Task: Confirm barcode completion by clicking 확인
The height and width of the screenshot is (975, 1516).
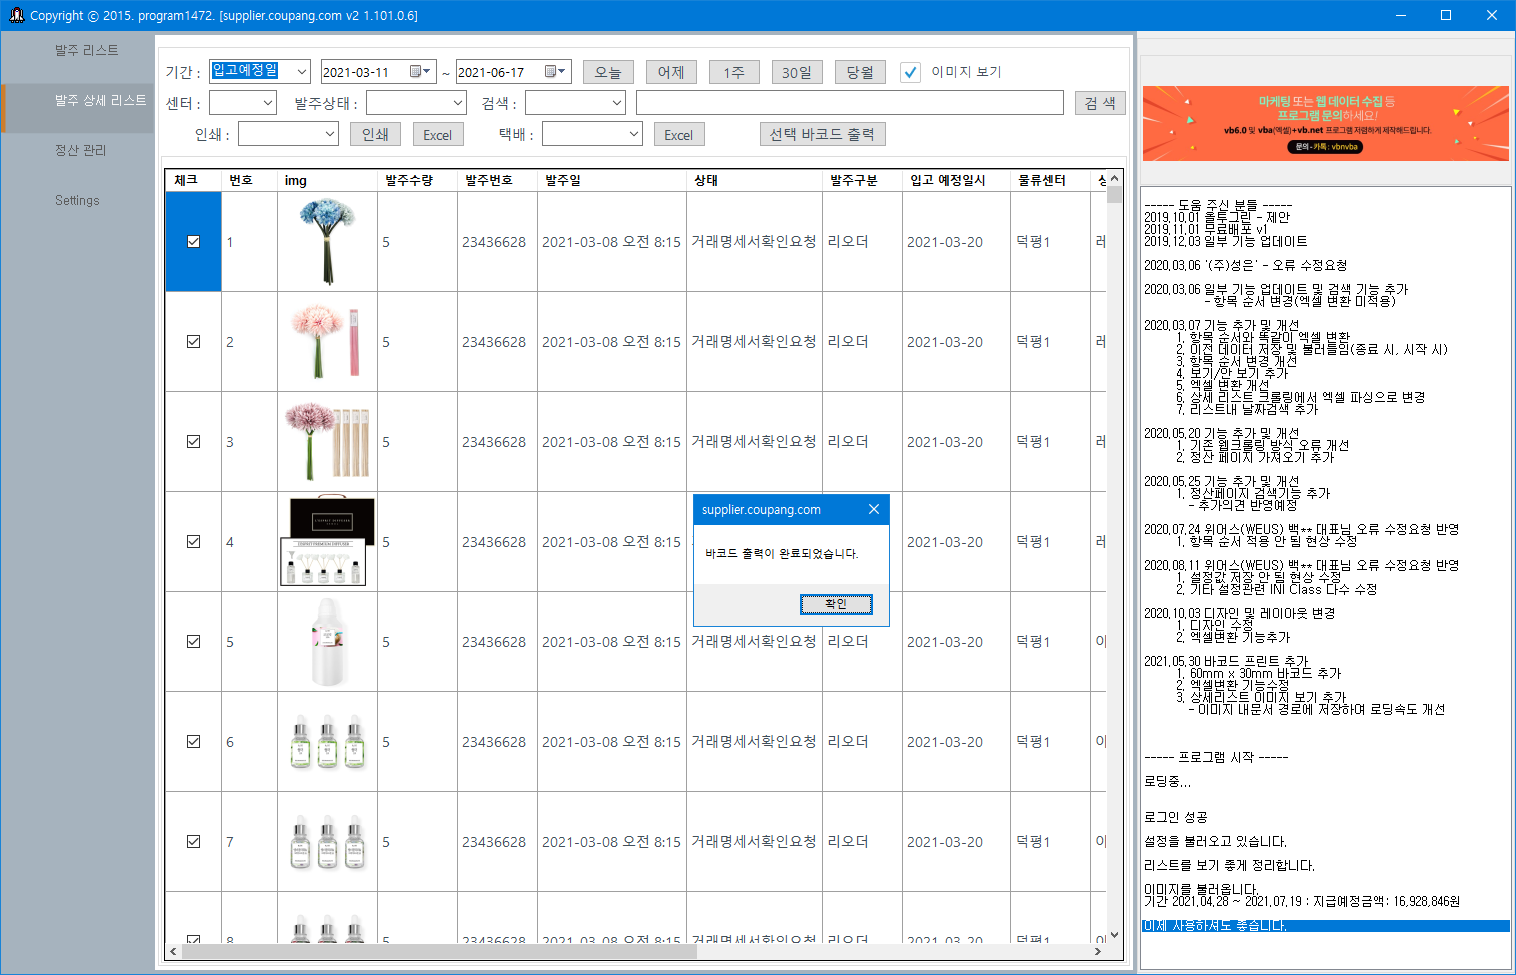Action: [837, 603]
